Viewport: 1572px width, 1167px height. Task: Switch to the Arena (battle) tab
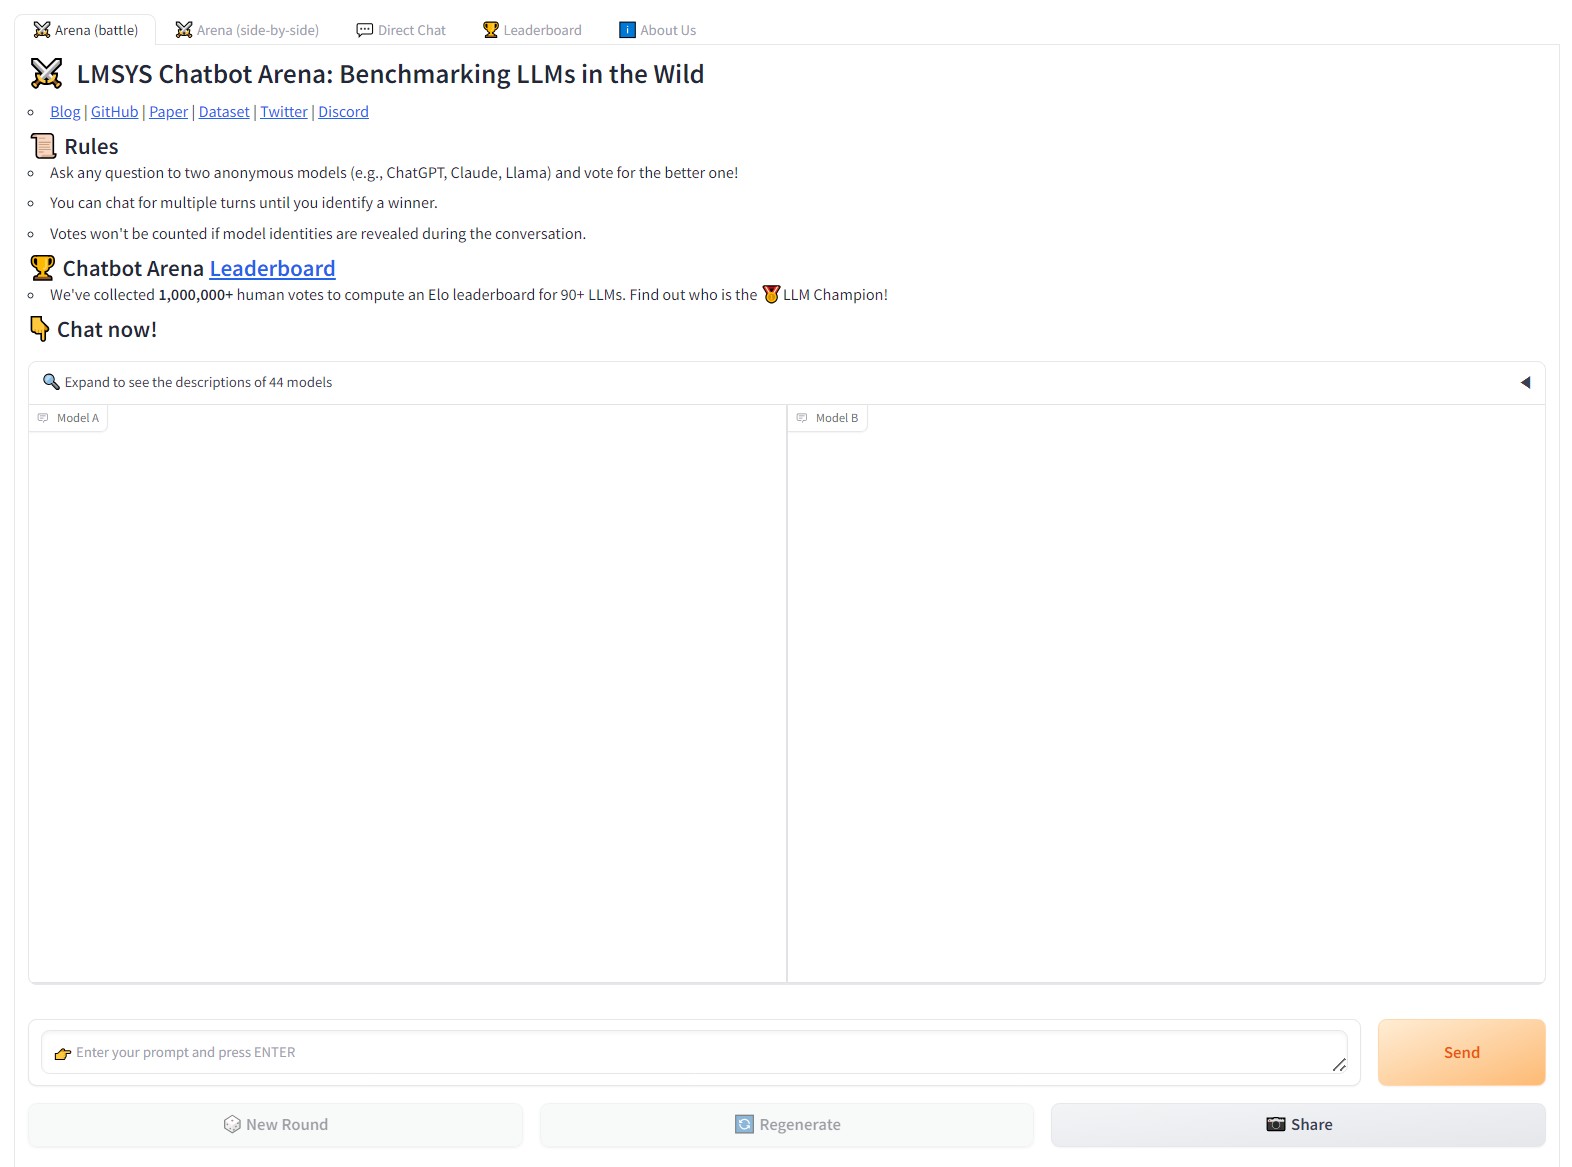tap(85, 30)
